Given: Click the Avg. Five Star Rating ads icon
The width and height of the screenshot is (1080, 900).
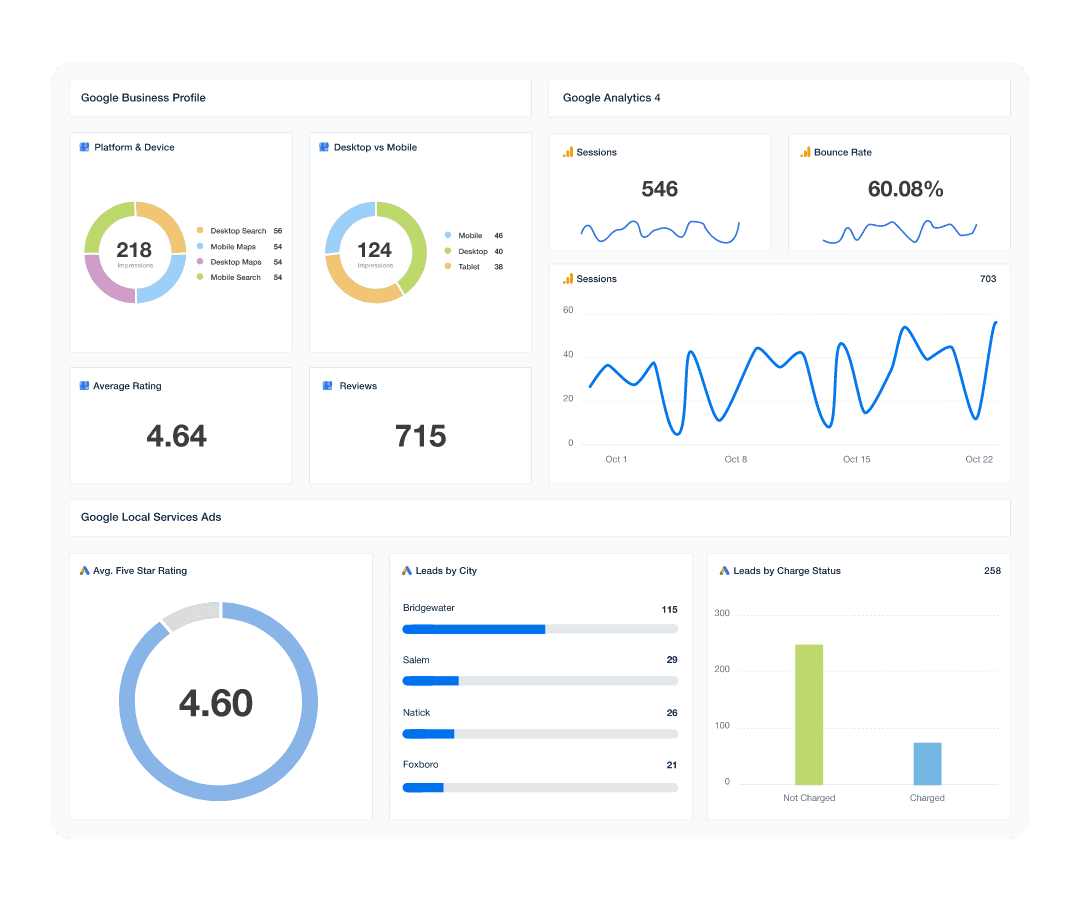Looking at the screenshot, I should [84, 571].
